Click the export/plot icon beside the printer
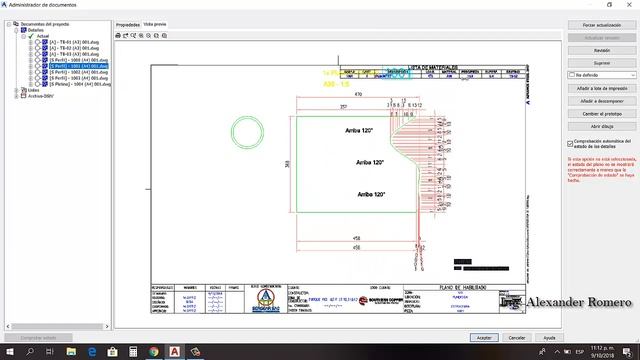Viewport: 640px width, 360px height. click(126, 36)
